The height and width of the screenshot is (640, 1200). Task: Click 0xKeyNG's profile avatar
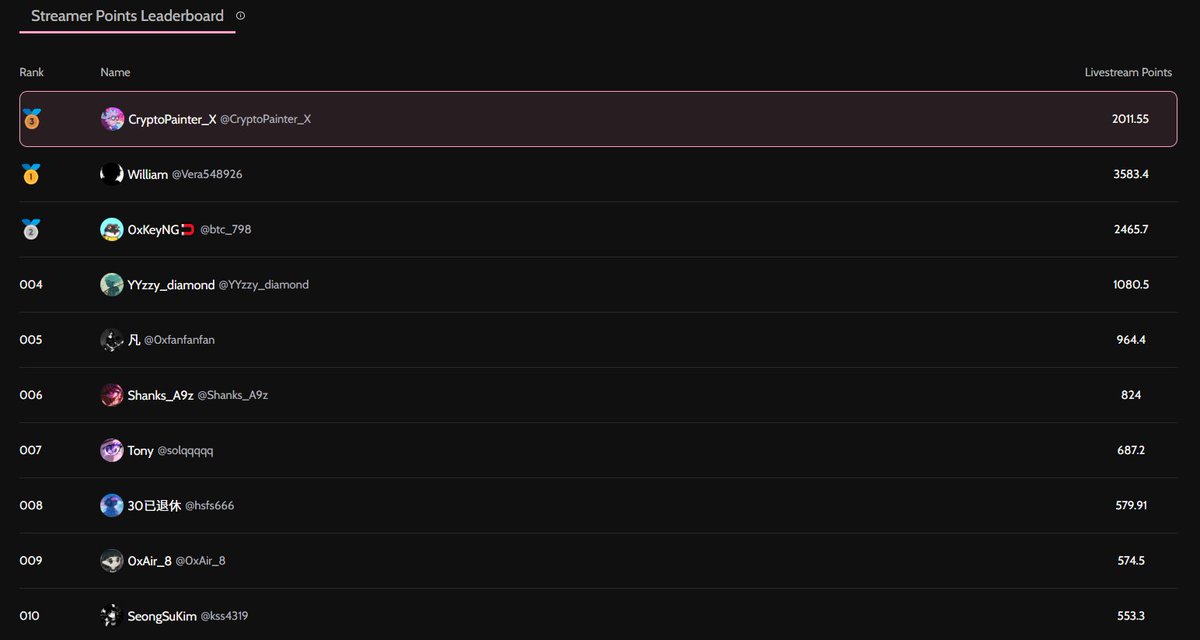[112, 229]
